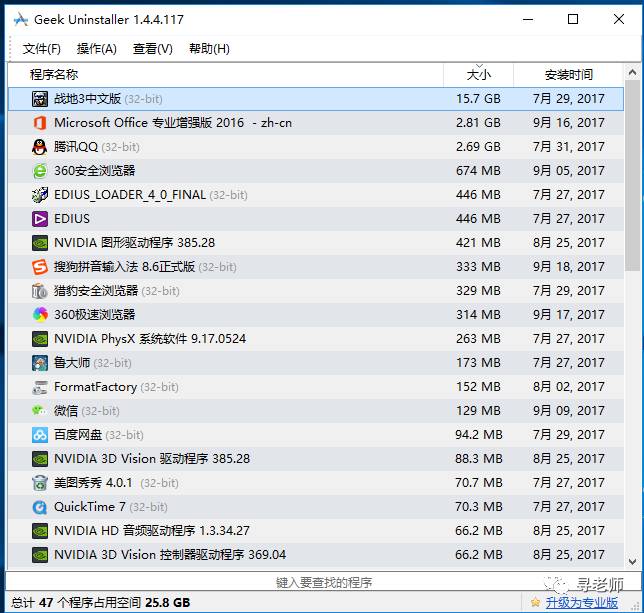Click the NVIDIA HD 音频驱动程序 icon
Image resolution: width=644 pixels, height=613 pixels.
(40, 531)
